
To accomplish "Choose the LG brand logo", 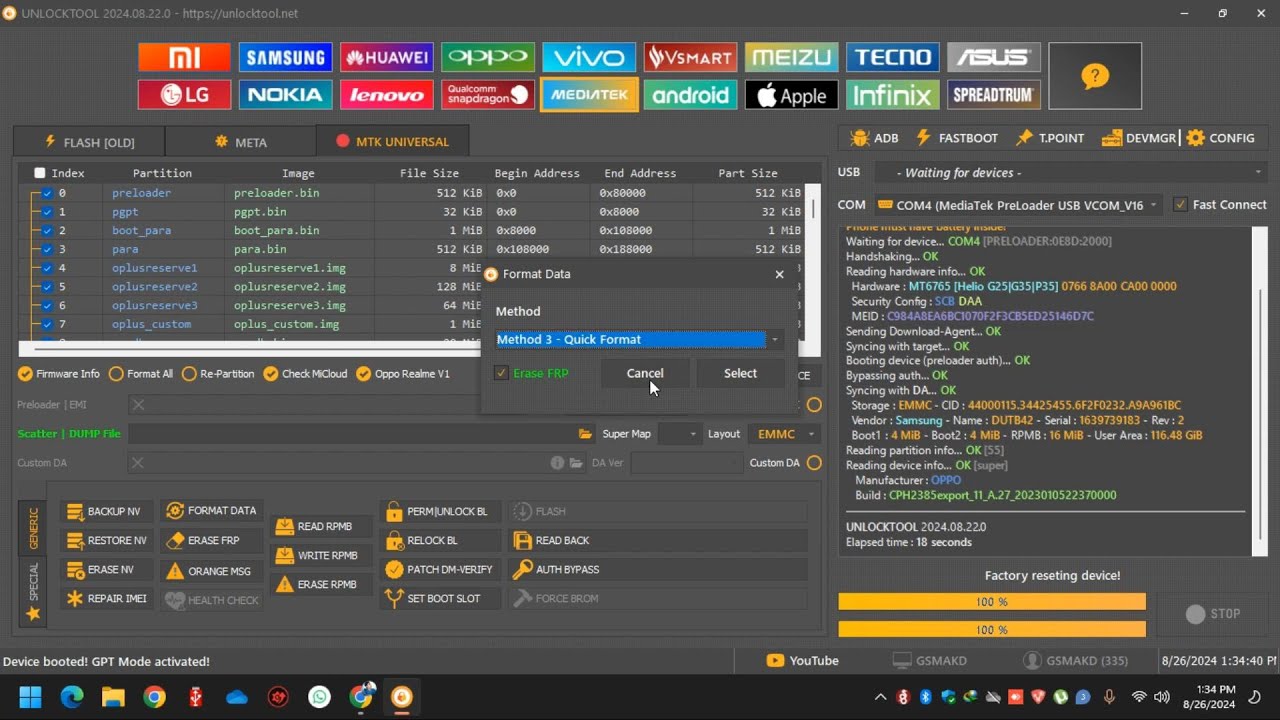I will point(184,95).
